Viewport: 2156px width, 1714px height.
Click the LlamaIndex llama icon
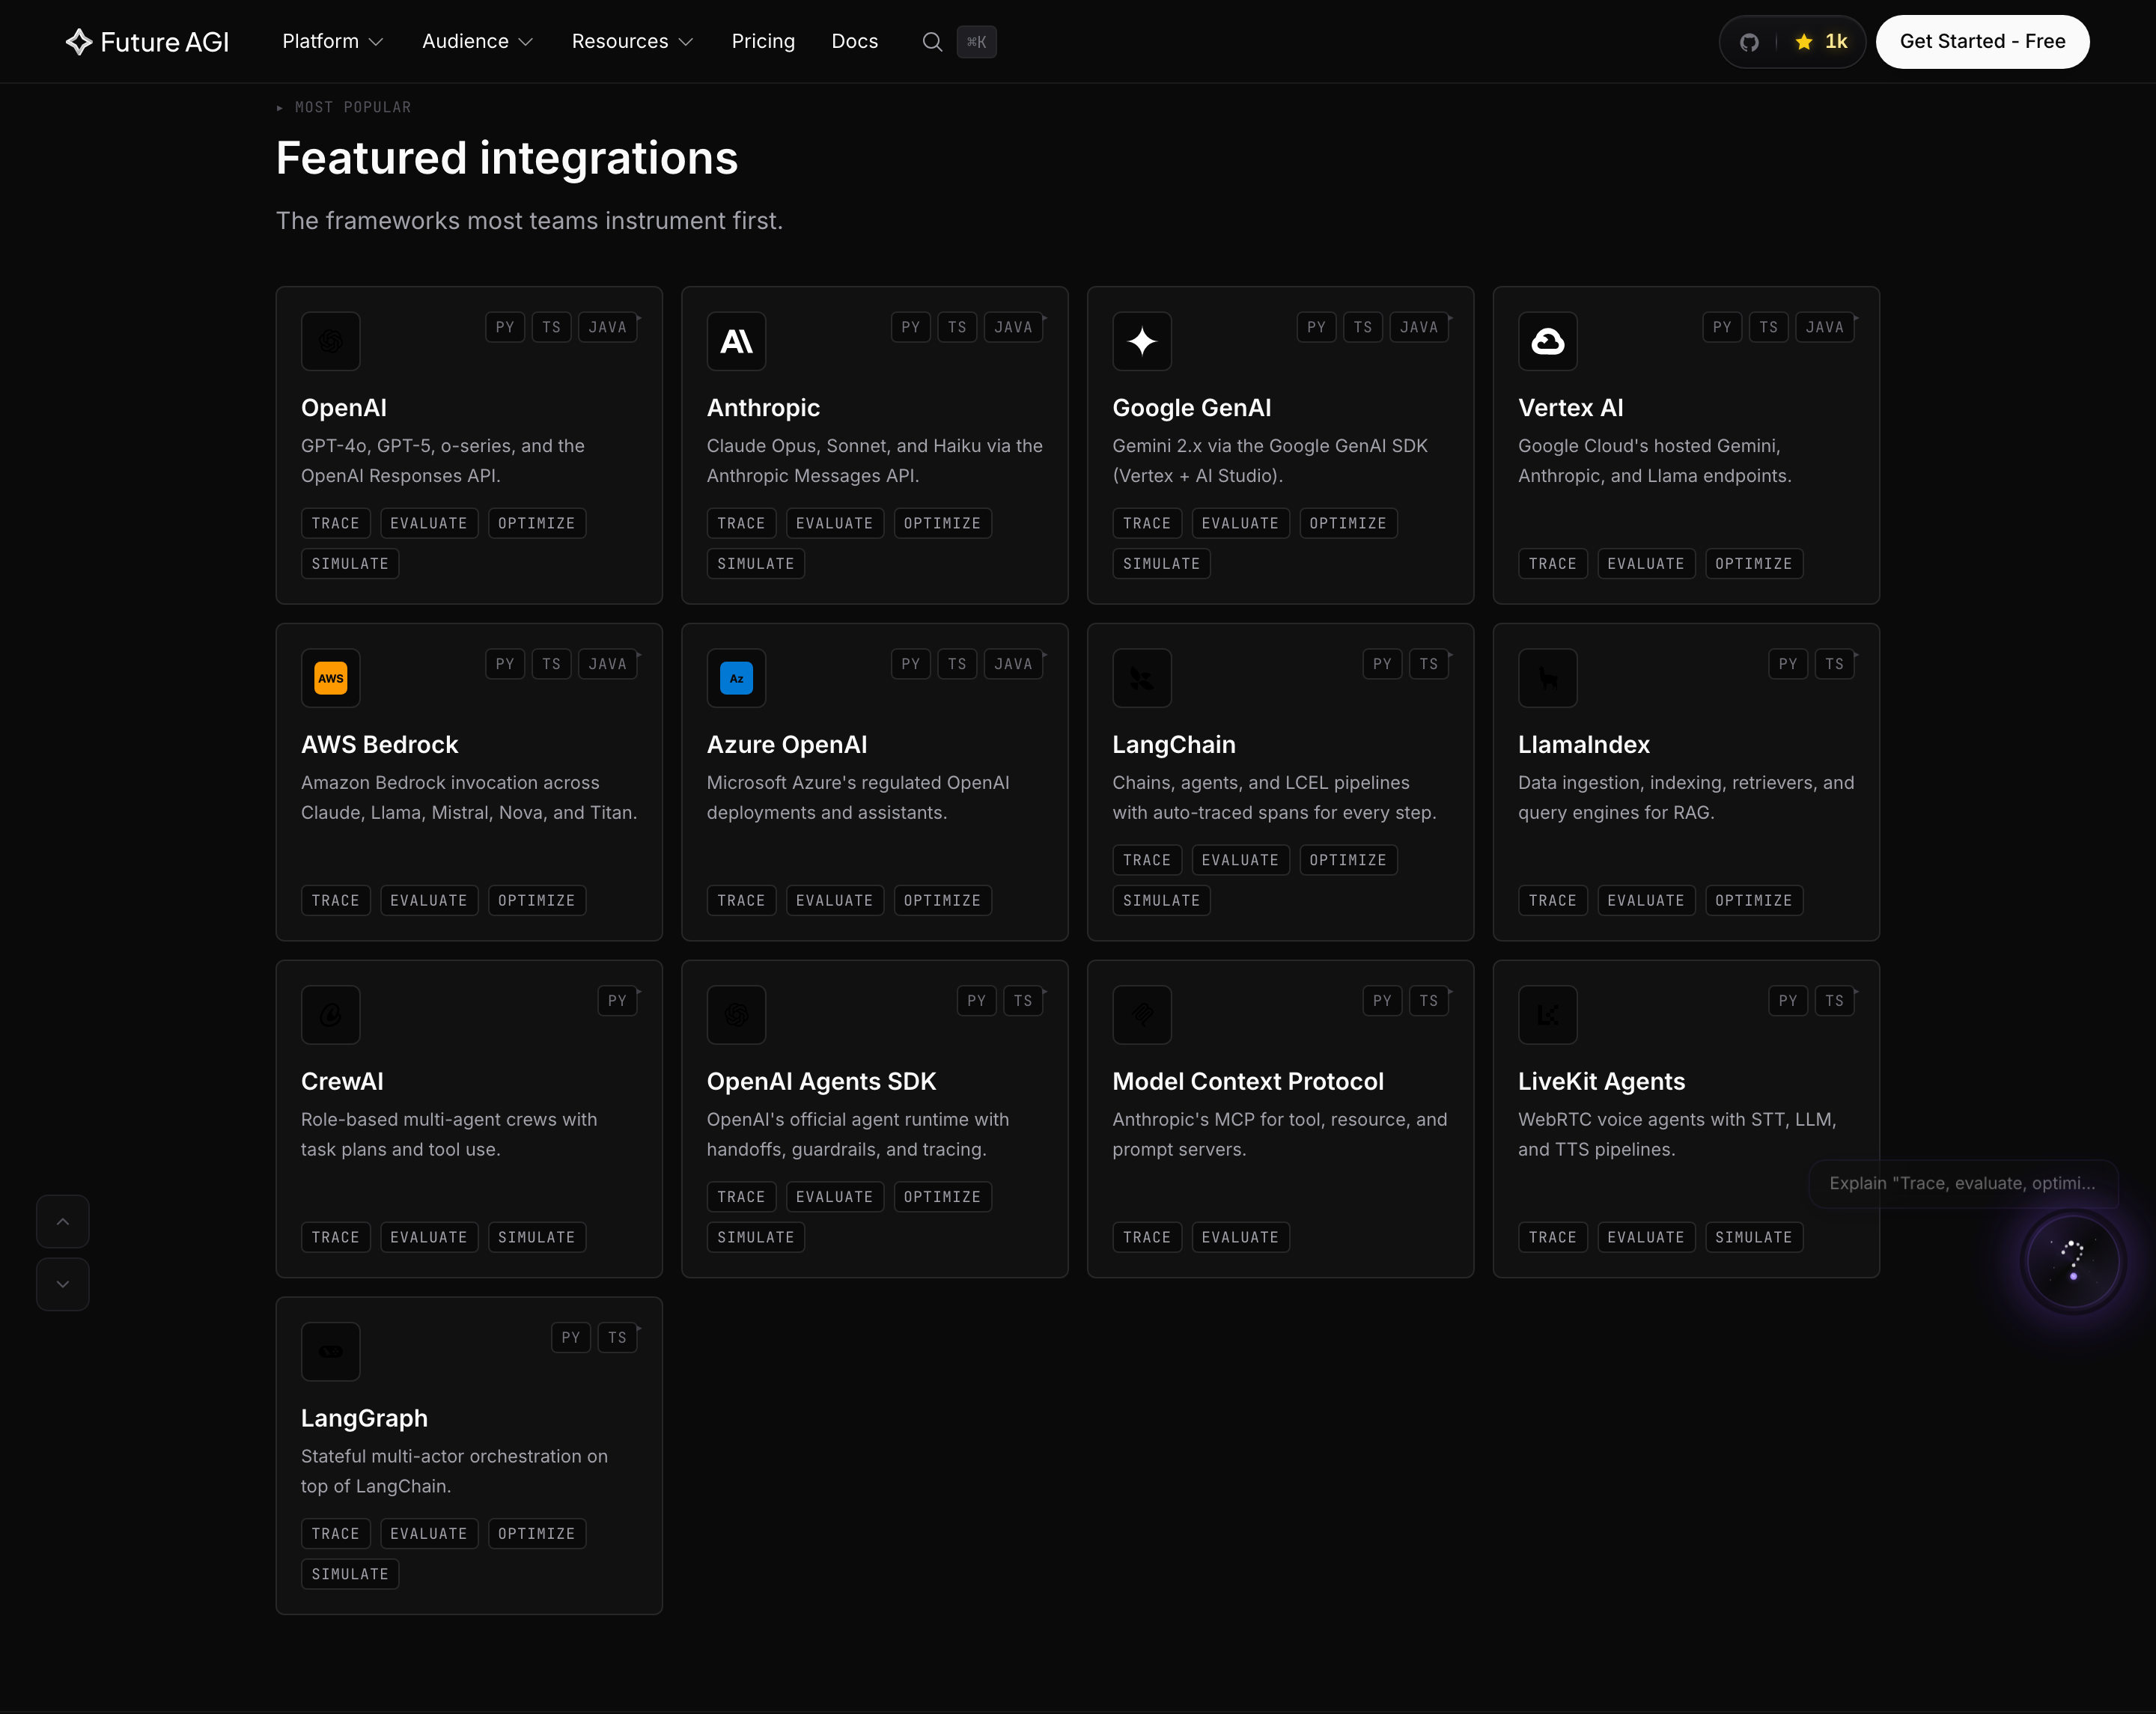point(1548,678)
